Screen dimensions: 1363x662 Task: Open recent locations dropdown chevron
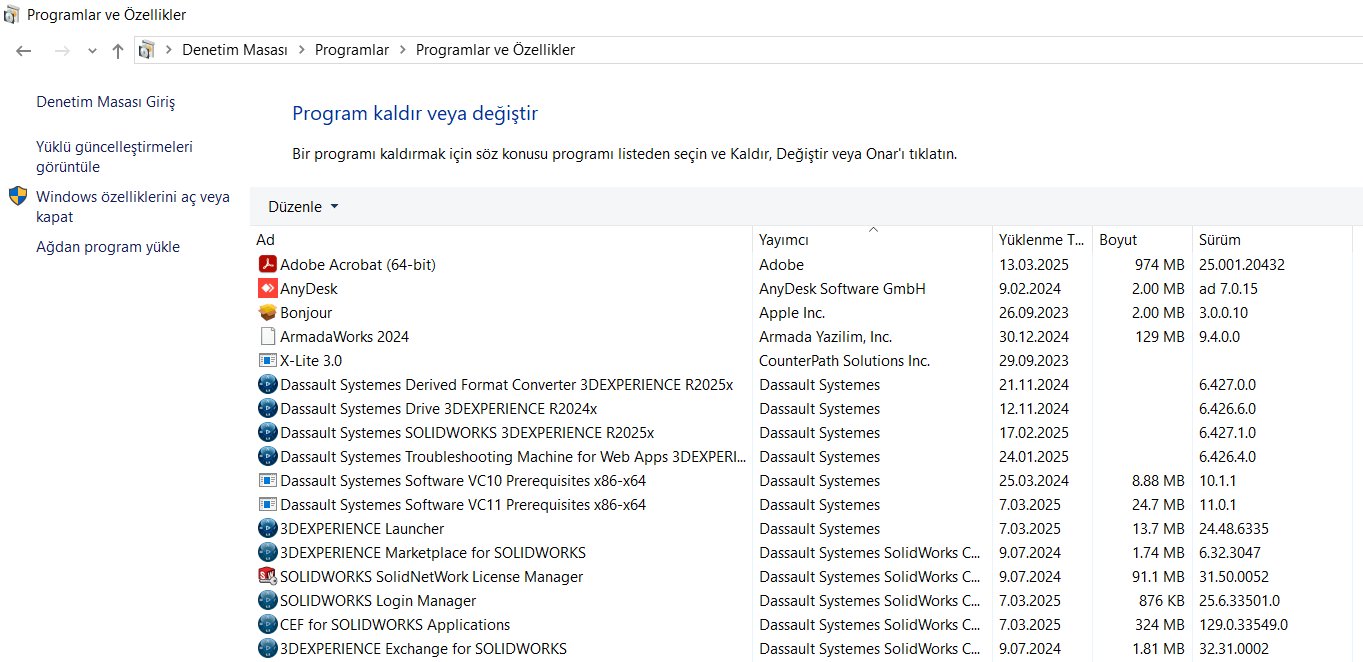click(92, 50)
